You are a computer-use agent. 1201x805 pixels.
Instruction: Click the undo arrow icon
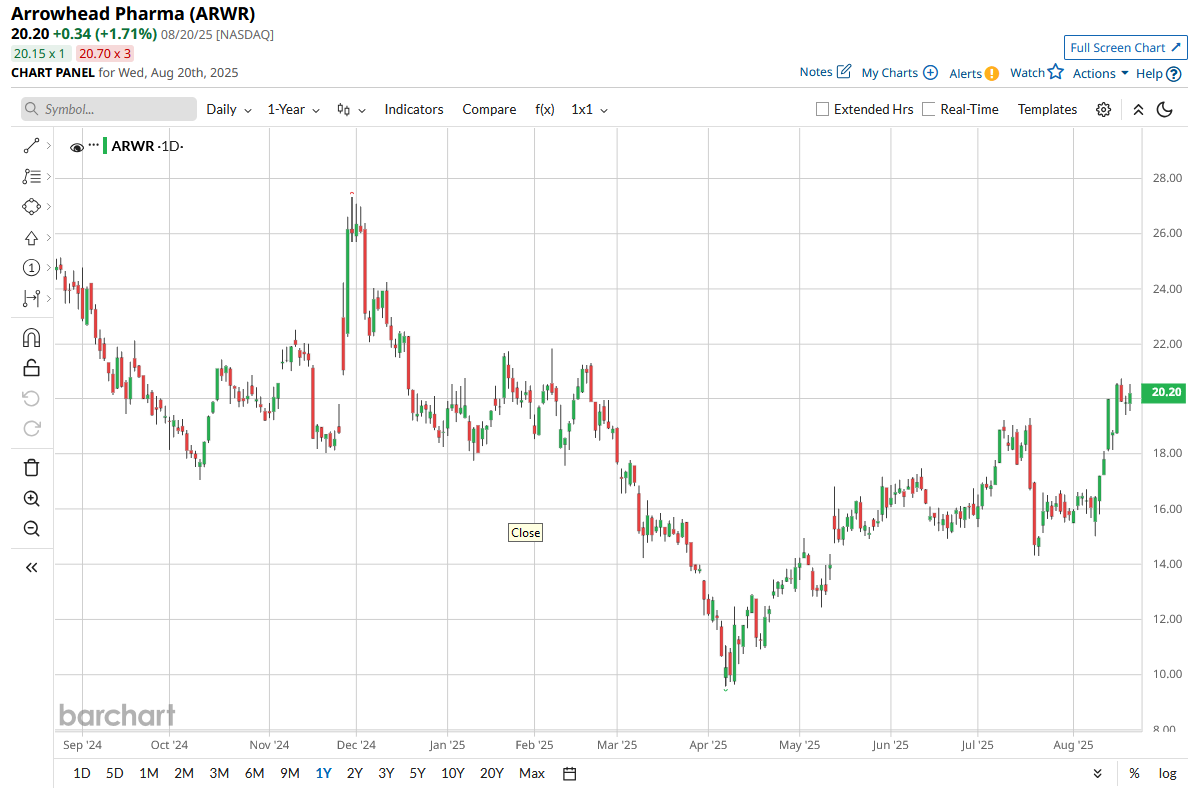(31, 399)
